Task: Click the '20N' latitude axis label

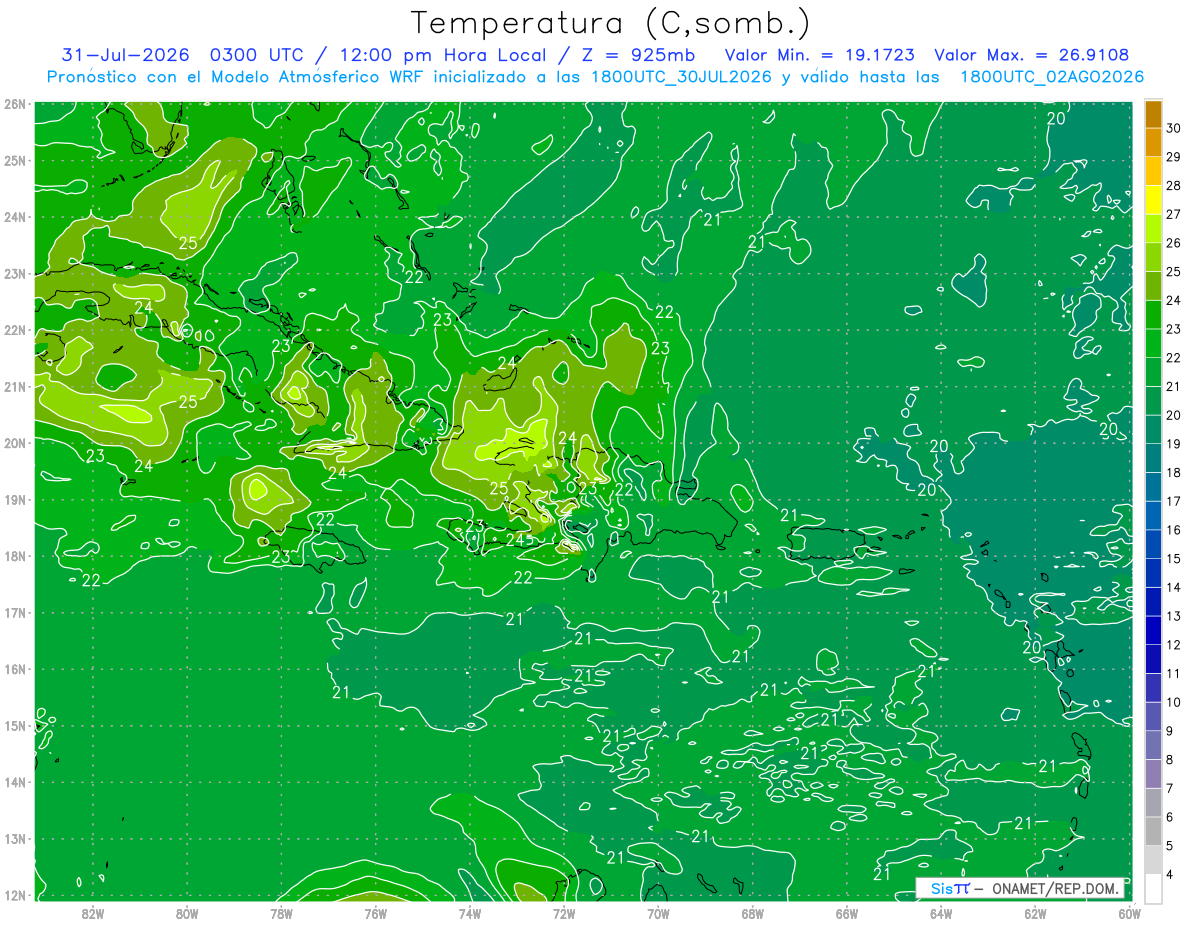Action: pos(15,443)
